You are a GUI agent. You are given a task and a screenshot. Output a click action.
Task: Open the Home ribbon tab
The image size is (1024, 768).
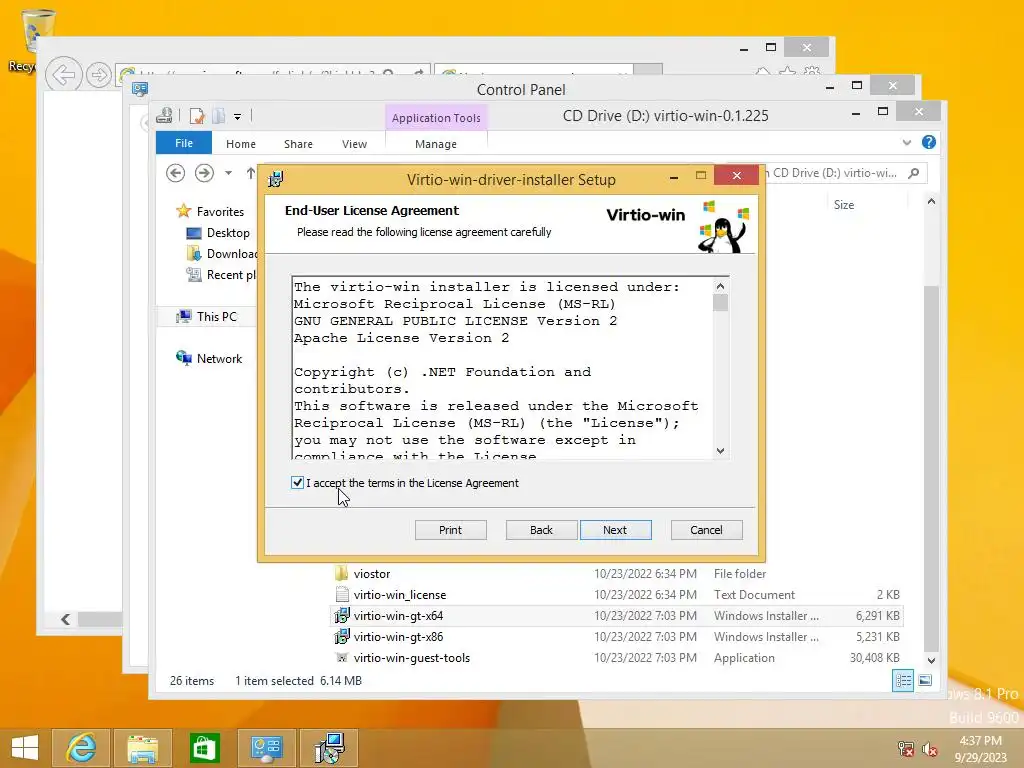[x=241, y=144]
